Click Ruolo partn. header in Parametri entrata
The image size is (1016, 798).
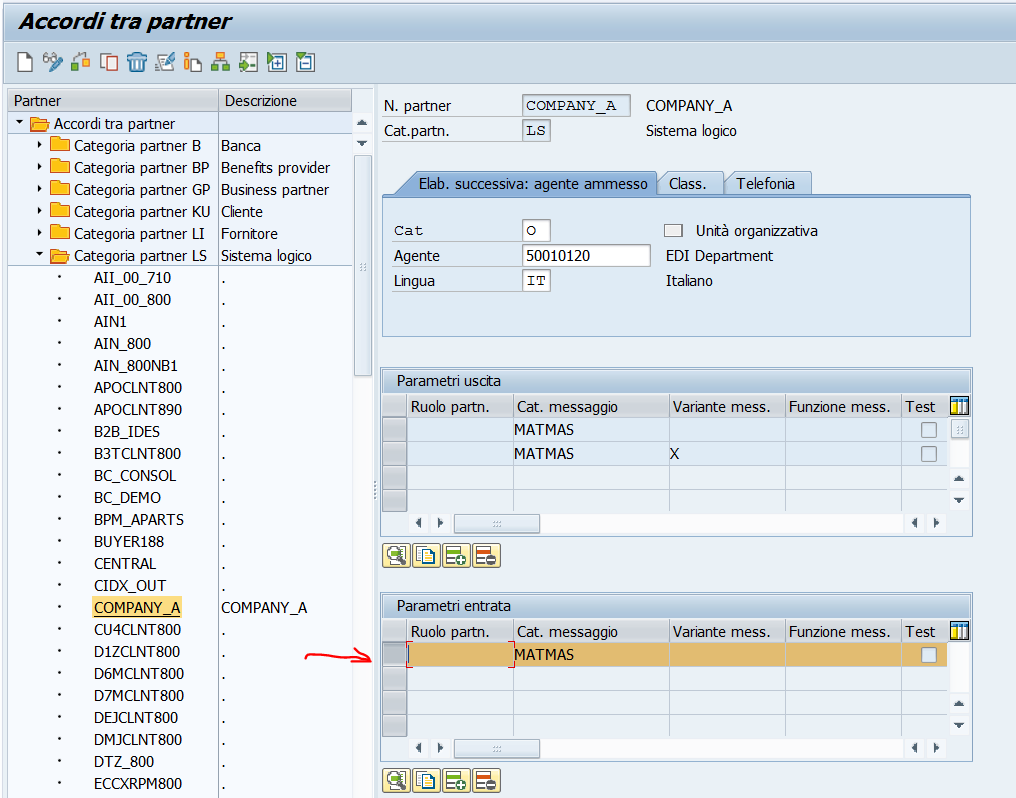pyautogui.click(x=460, y=632)
